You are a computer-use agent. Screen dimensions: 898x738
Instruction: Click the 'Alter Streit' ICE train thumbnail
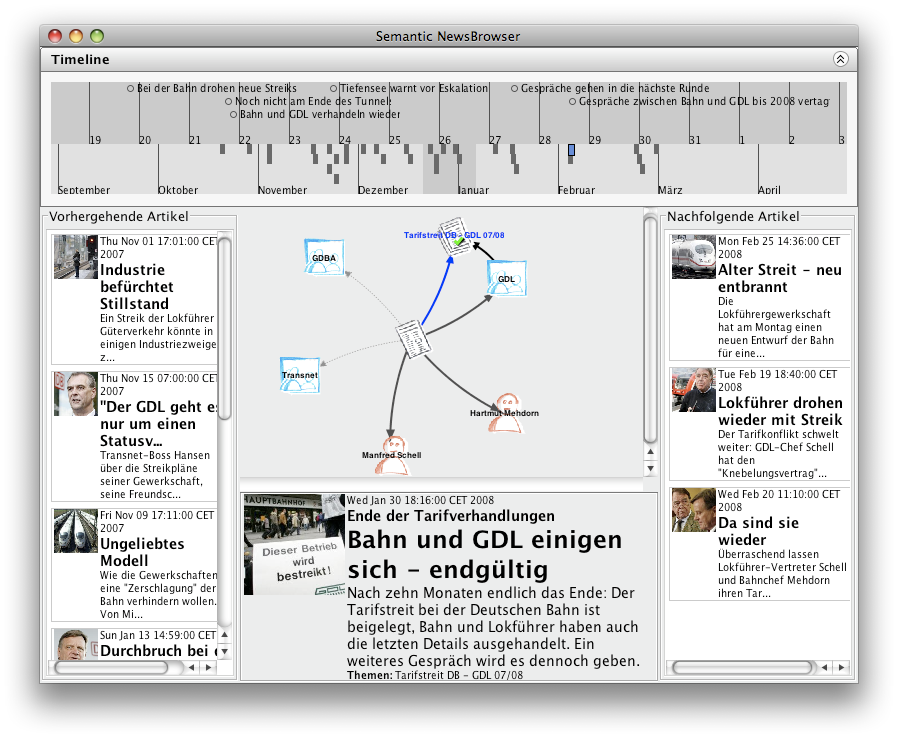(x=694, y=256)
